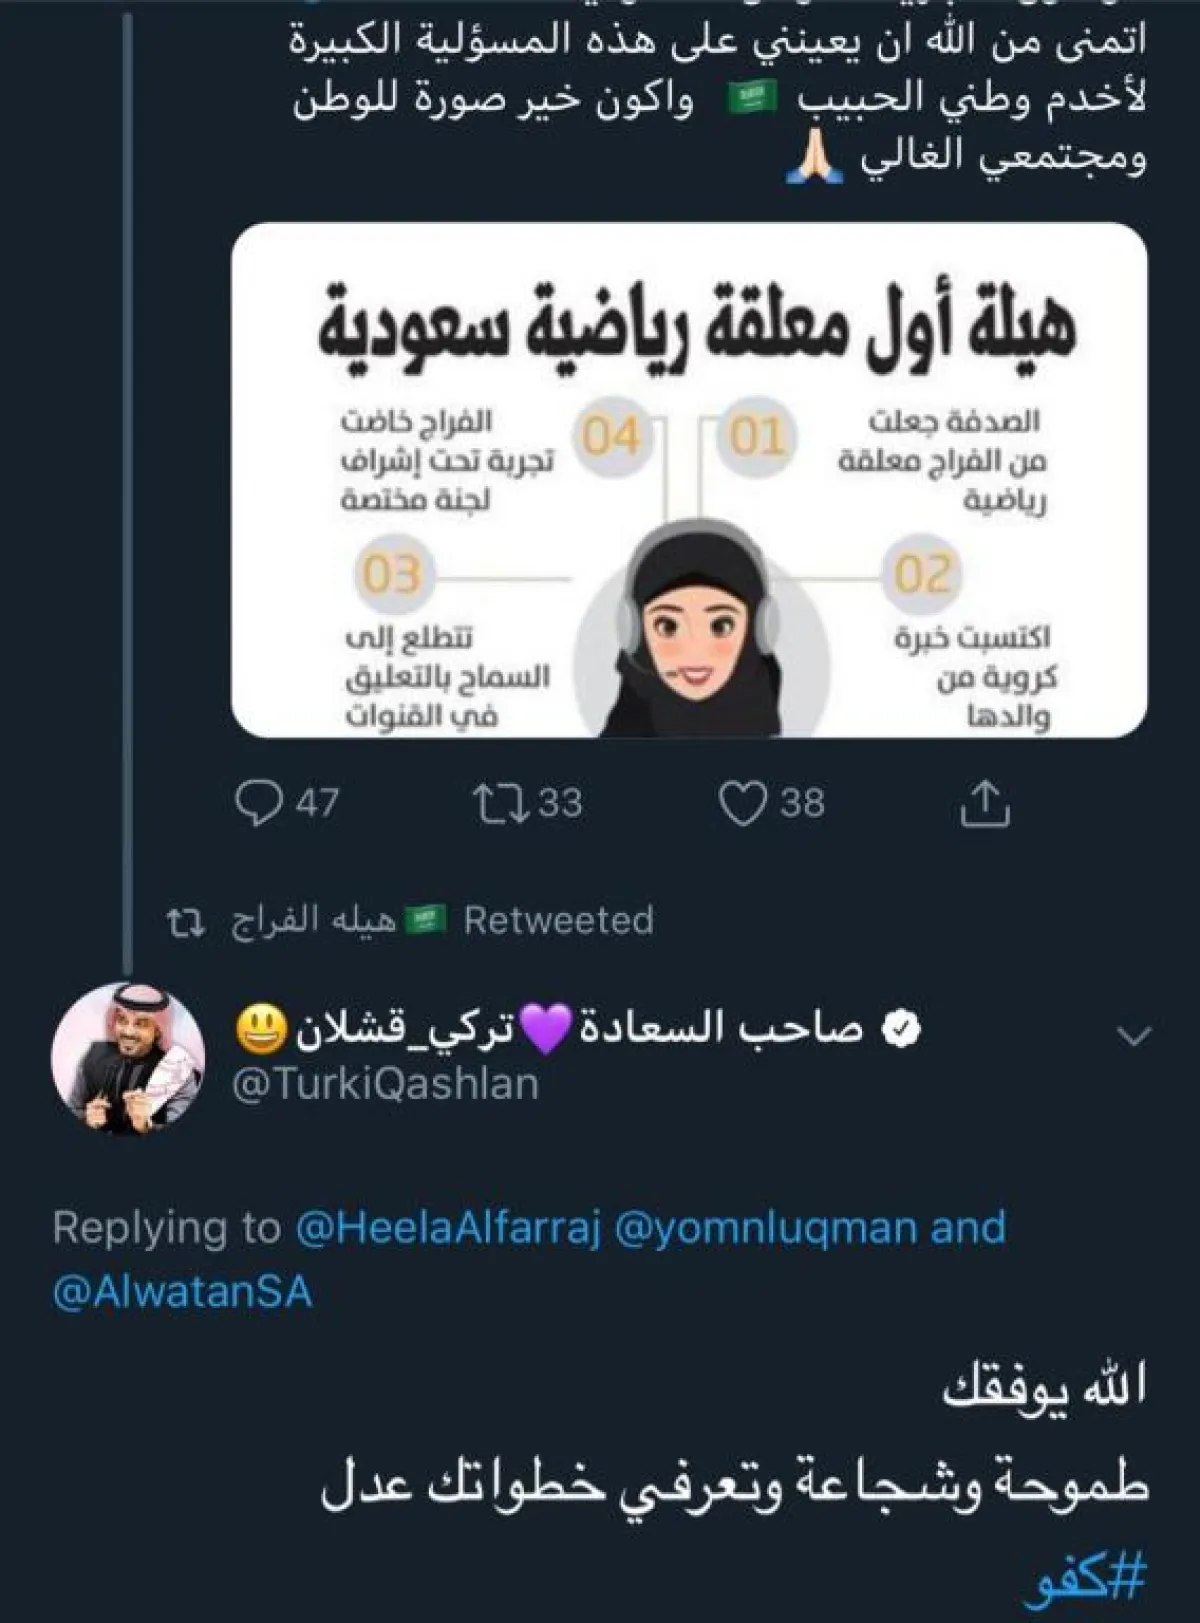Click the reply comment icon

pos(258,803)
